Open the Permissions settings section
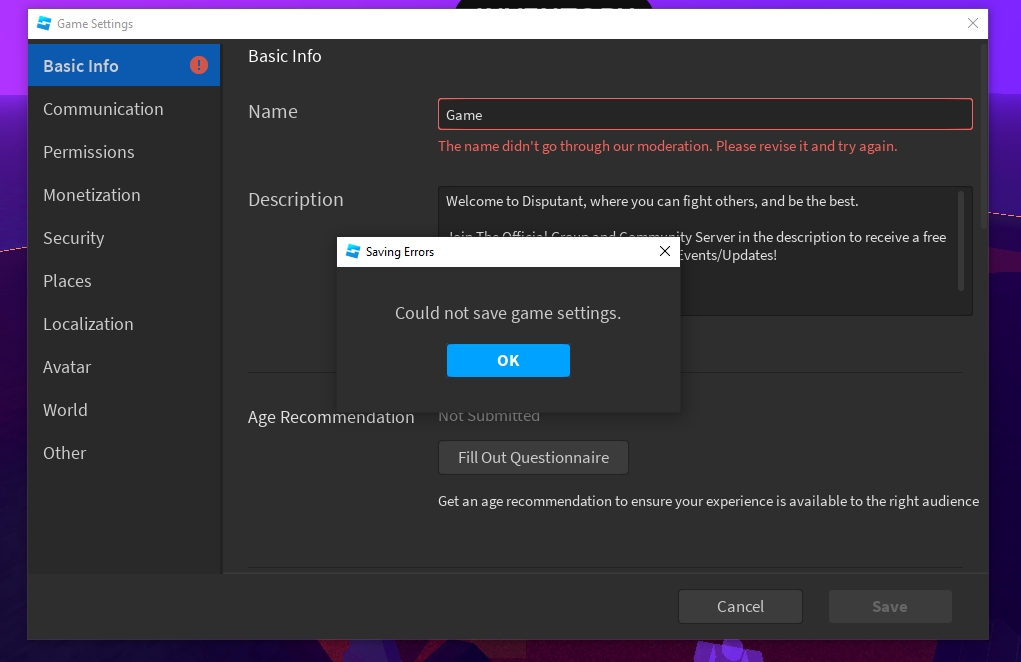 (88, 152)
